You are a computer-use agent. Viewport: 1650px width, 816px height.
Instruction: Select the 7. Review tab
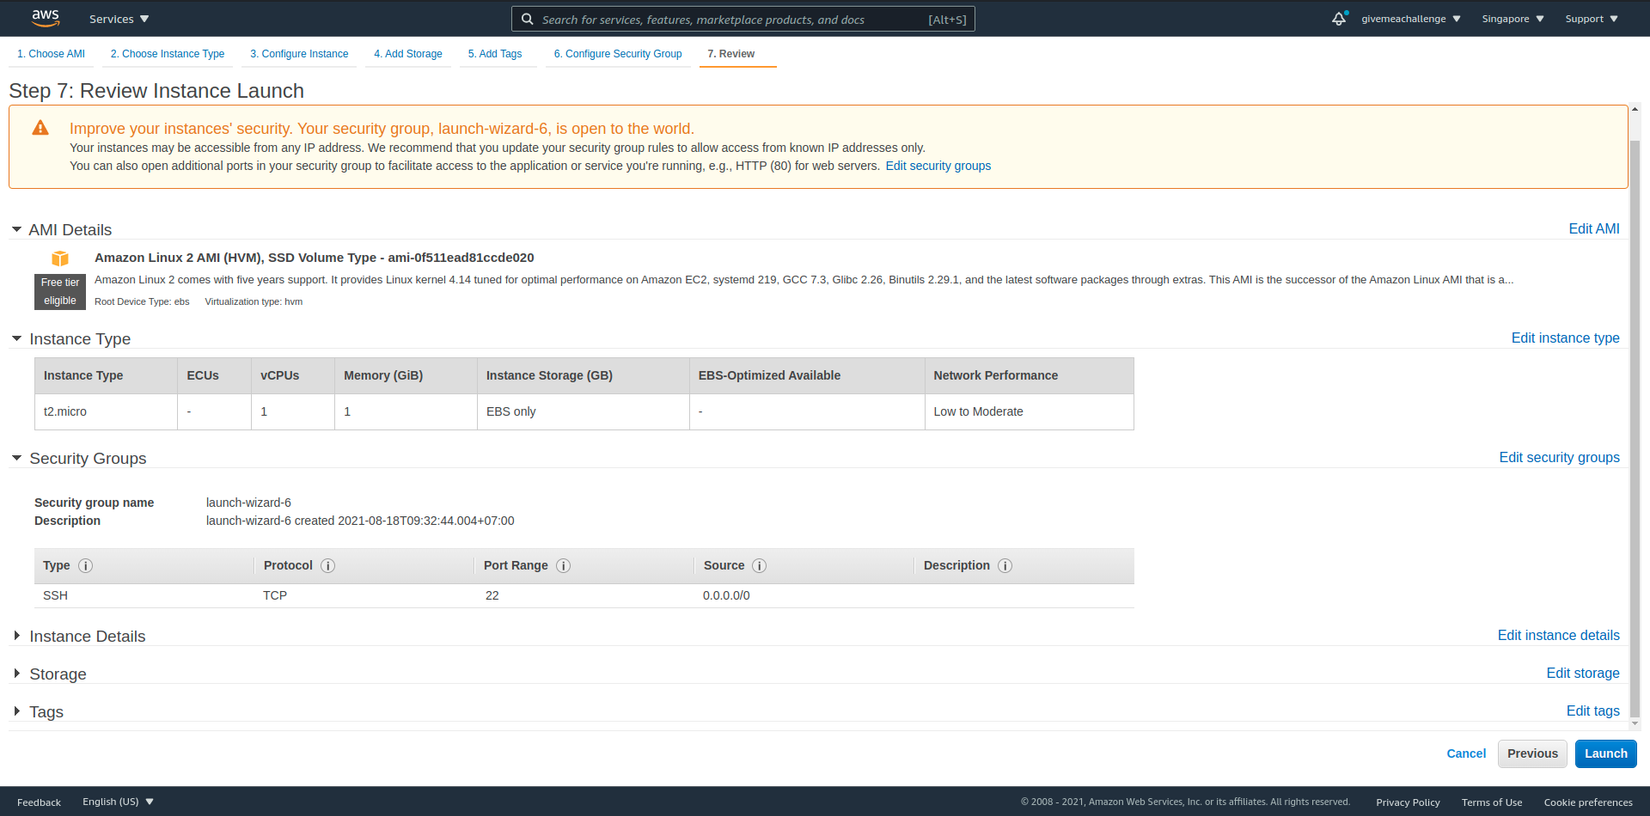731,54
